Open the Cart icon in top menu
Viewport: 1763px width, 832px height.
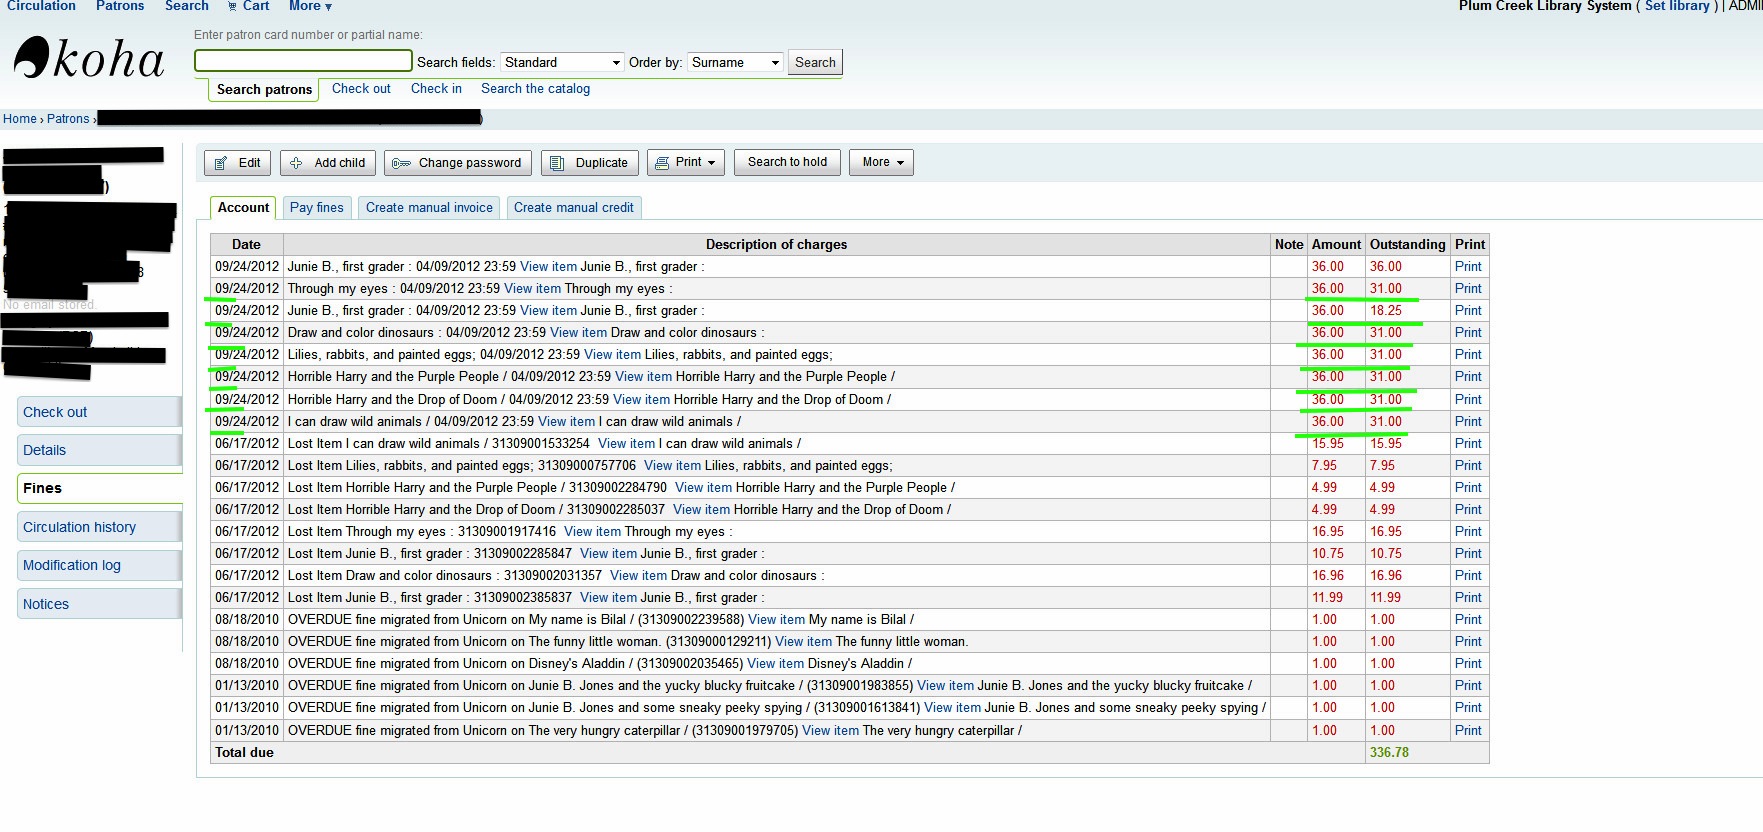(x=233, y=7)
